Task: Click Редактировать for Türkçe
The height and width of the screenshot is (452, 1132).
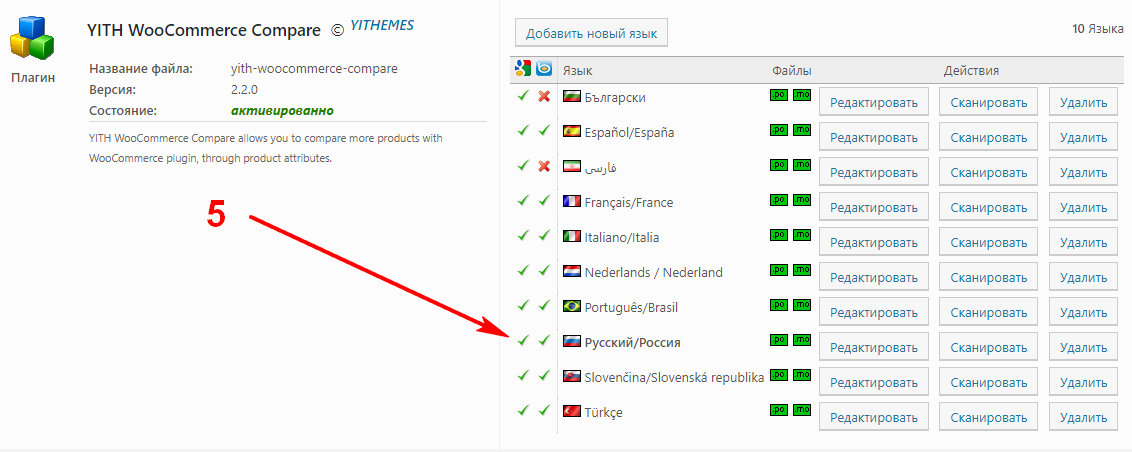Action: point(874,417)
